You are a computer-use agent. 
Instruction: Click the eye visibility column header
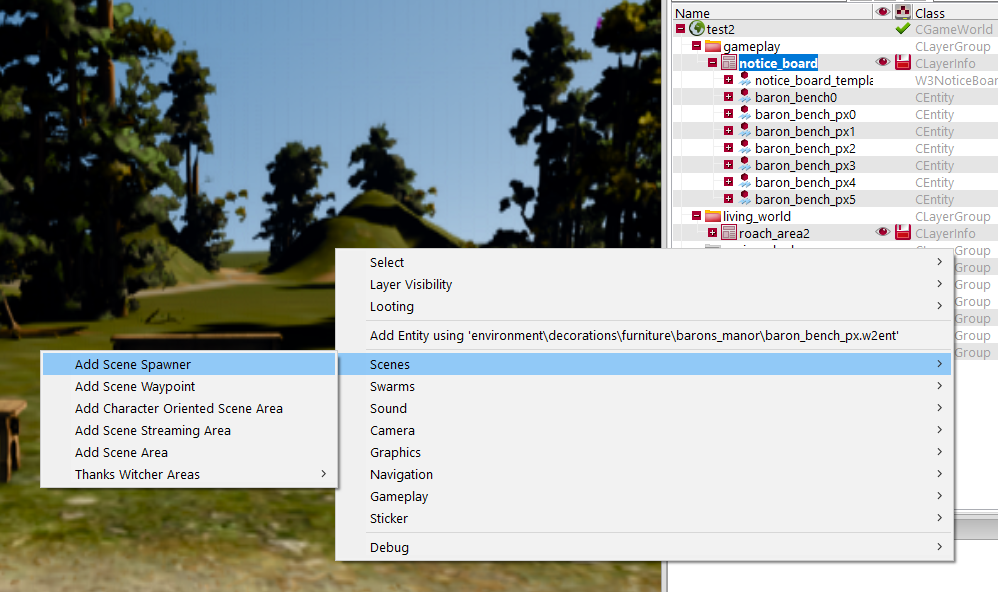click(x=883, y=12)
